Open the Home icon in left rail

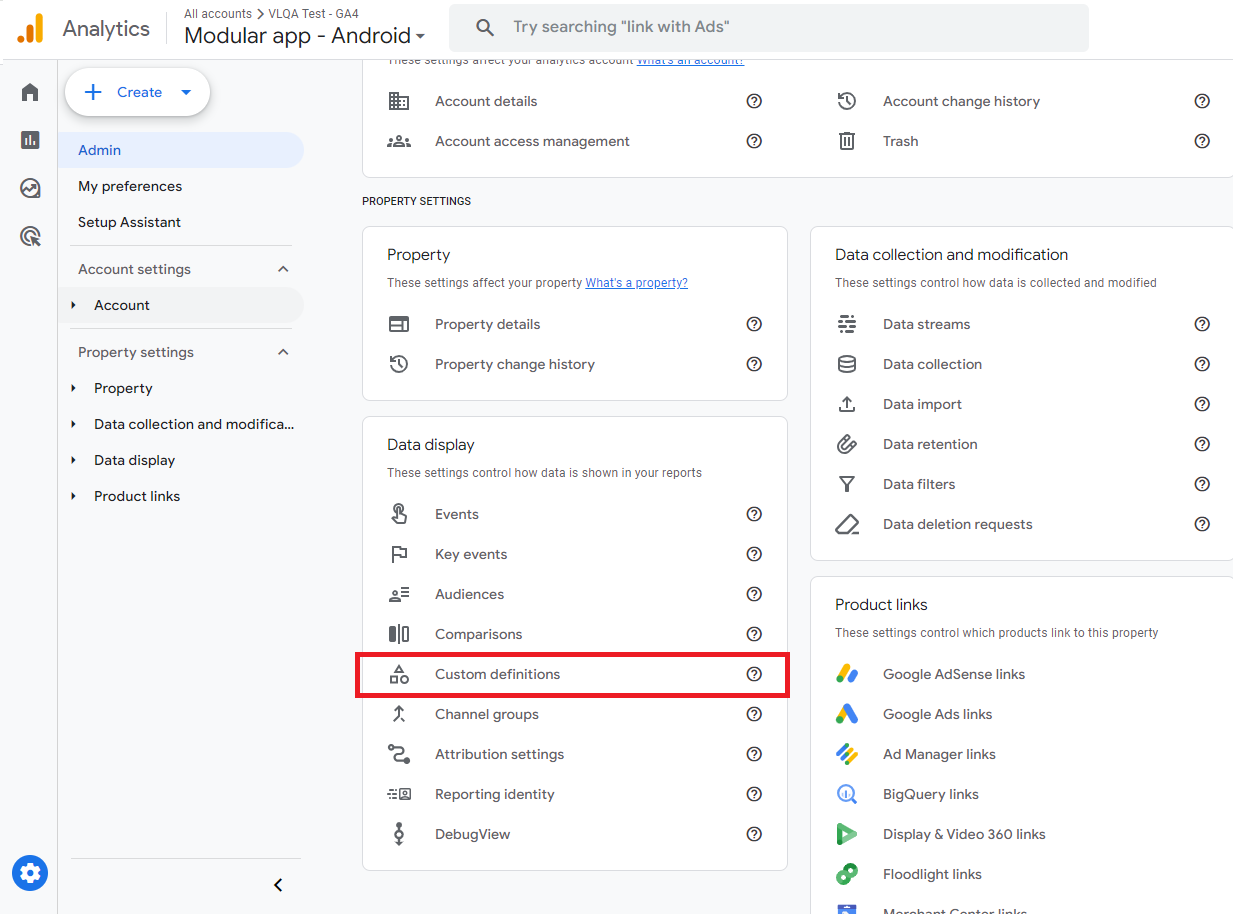coord(30,92)
